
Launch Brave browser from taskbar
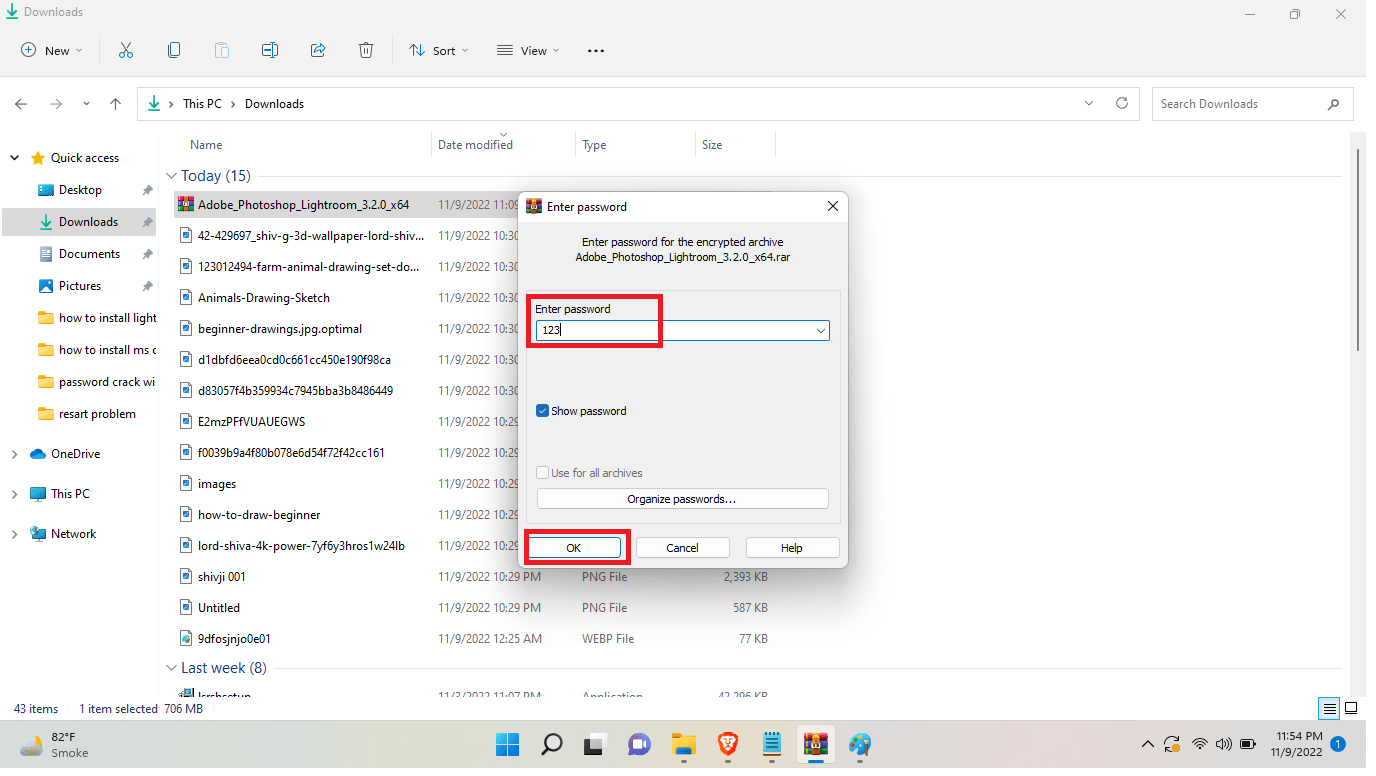click(x=728, y=744)
